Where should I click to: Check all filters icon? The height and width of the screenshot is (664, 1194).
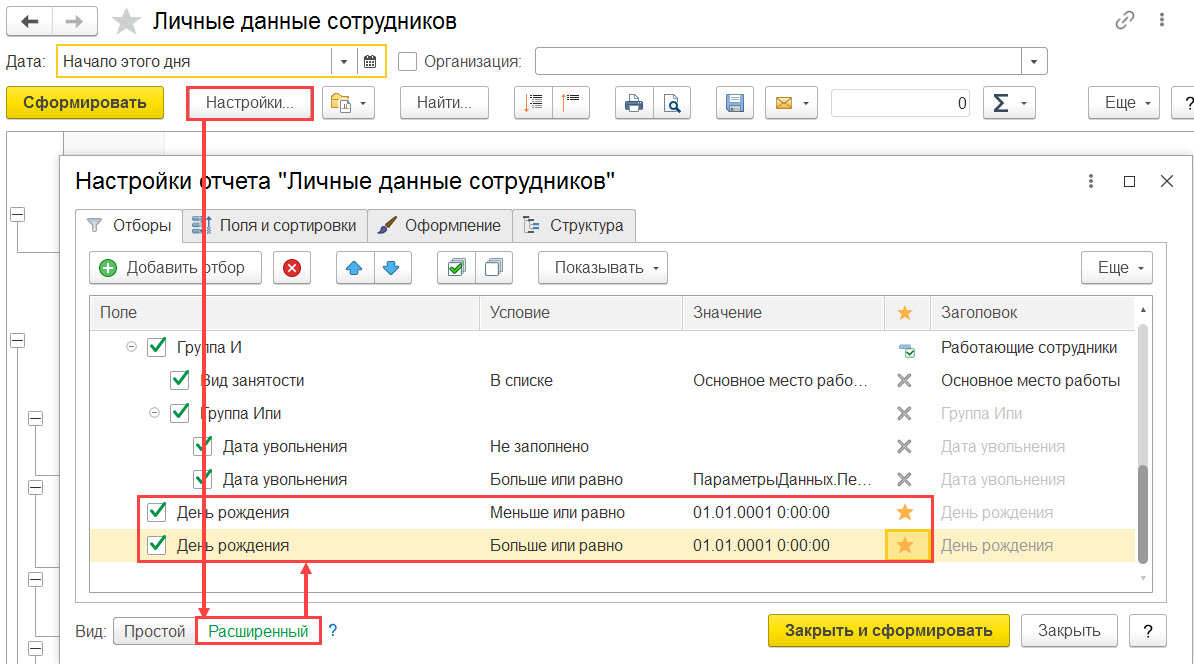pyautogui.click(x=456, y=268)
